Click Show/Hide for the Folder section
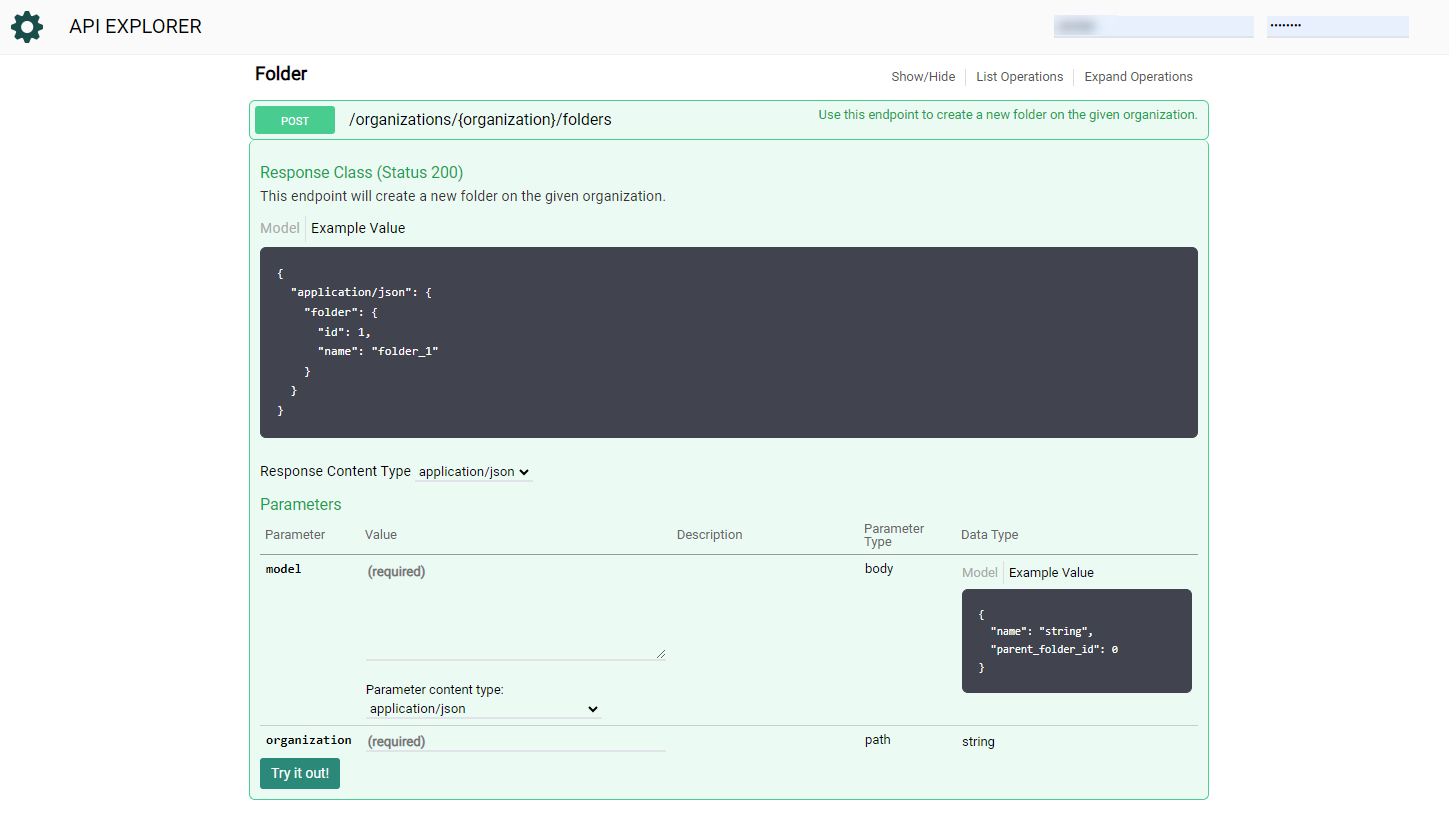 tap(922, 77)
